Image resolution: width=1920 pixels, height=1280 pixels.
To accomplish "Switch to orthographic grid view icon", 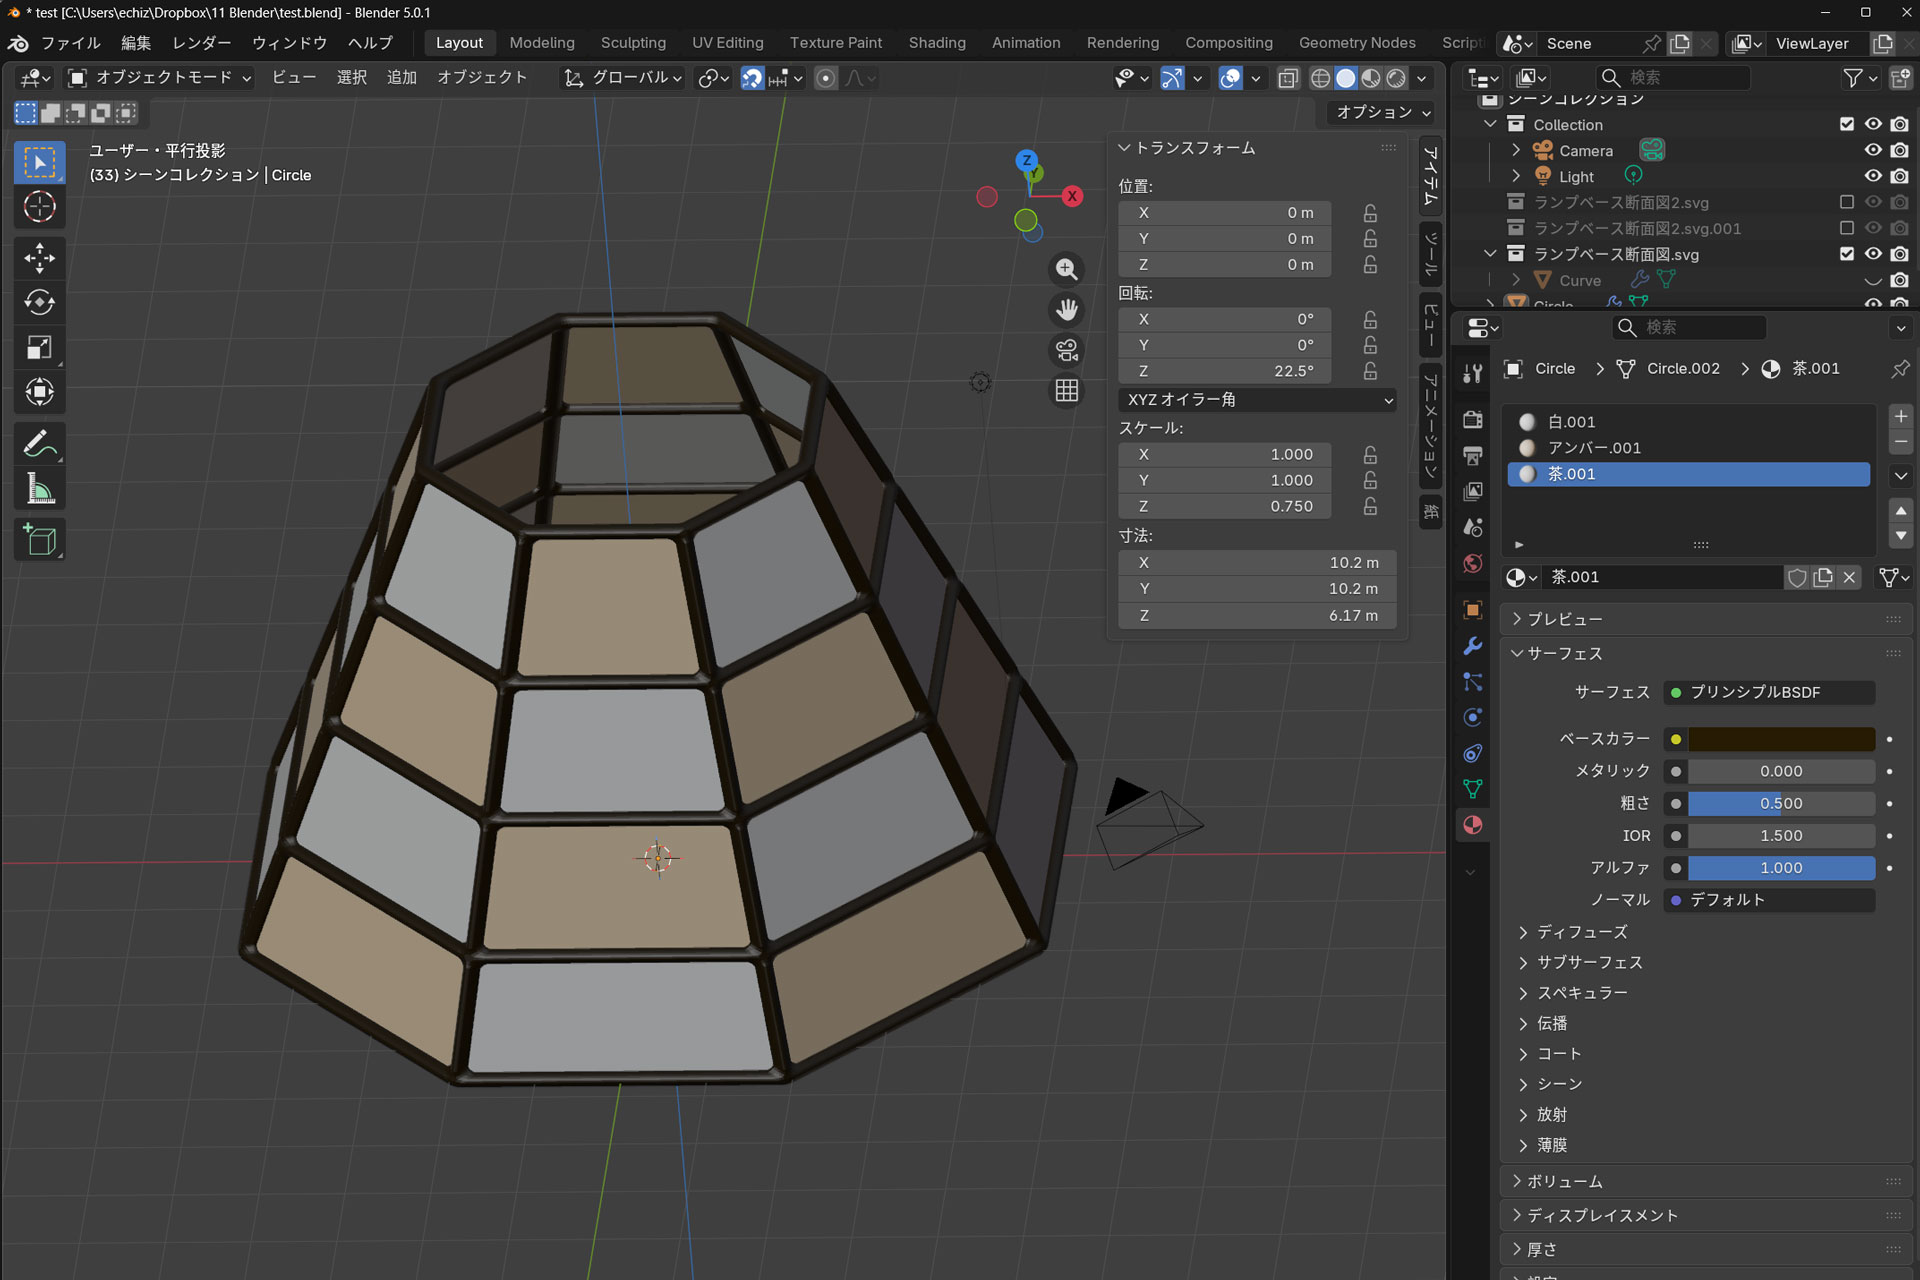I will [x=1067, y=391].
